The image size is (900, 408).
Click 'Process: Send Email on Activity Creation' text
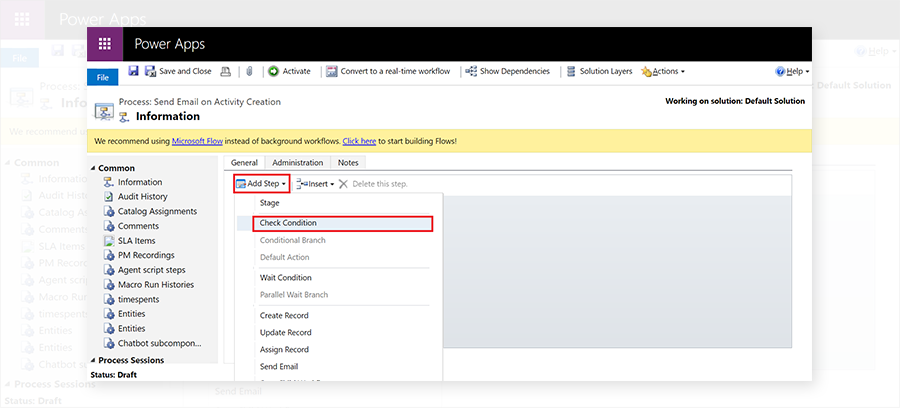(x=200, y=102)
